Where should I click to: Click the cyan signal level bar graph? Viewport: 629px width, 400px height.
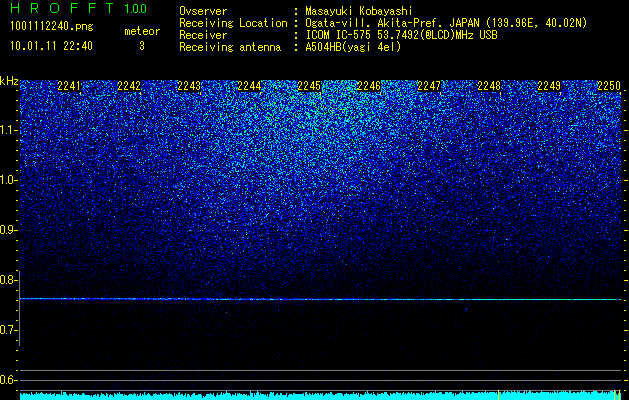[320, 395]
